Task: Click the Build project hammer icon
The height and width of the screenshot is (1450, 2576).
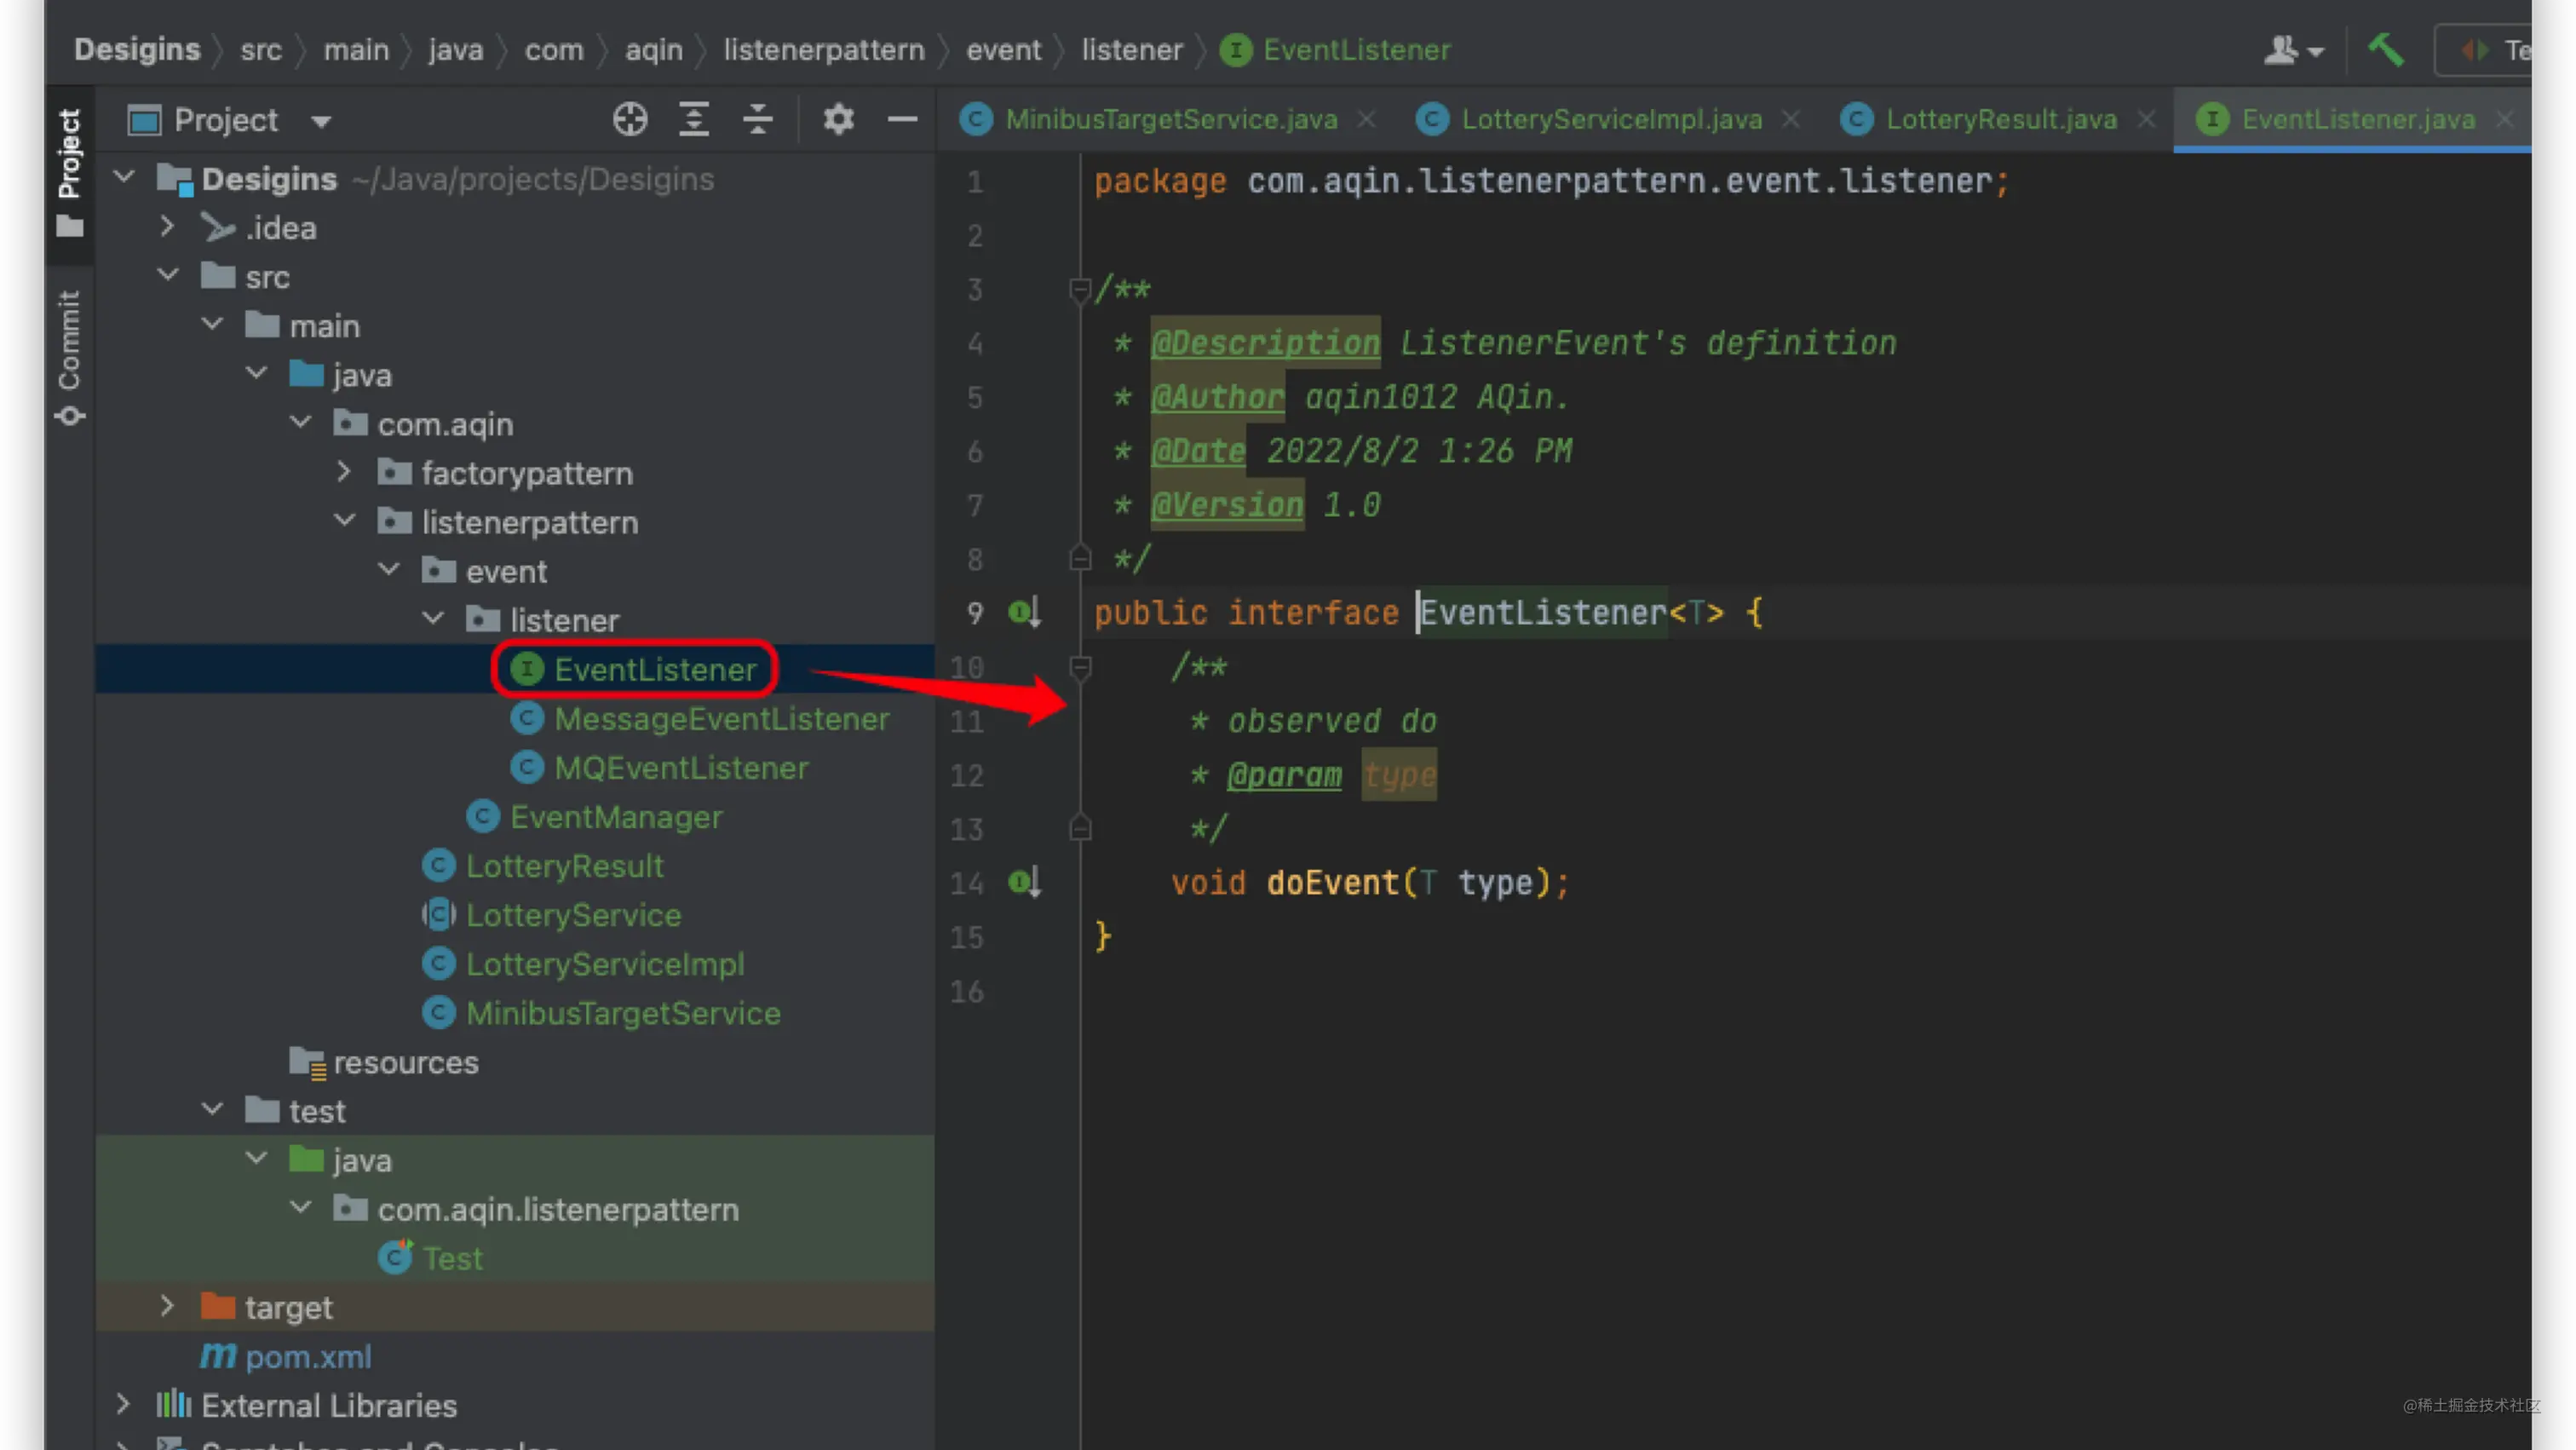Action: coord(2386,49)
